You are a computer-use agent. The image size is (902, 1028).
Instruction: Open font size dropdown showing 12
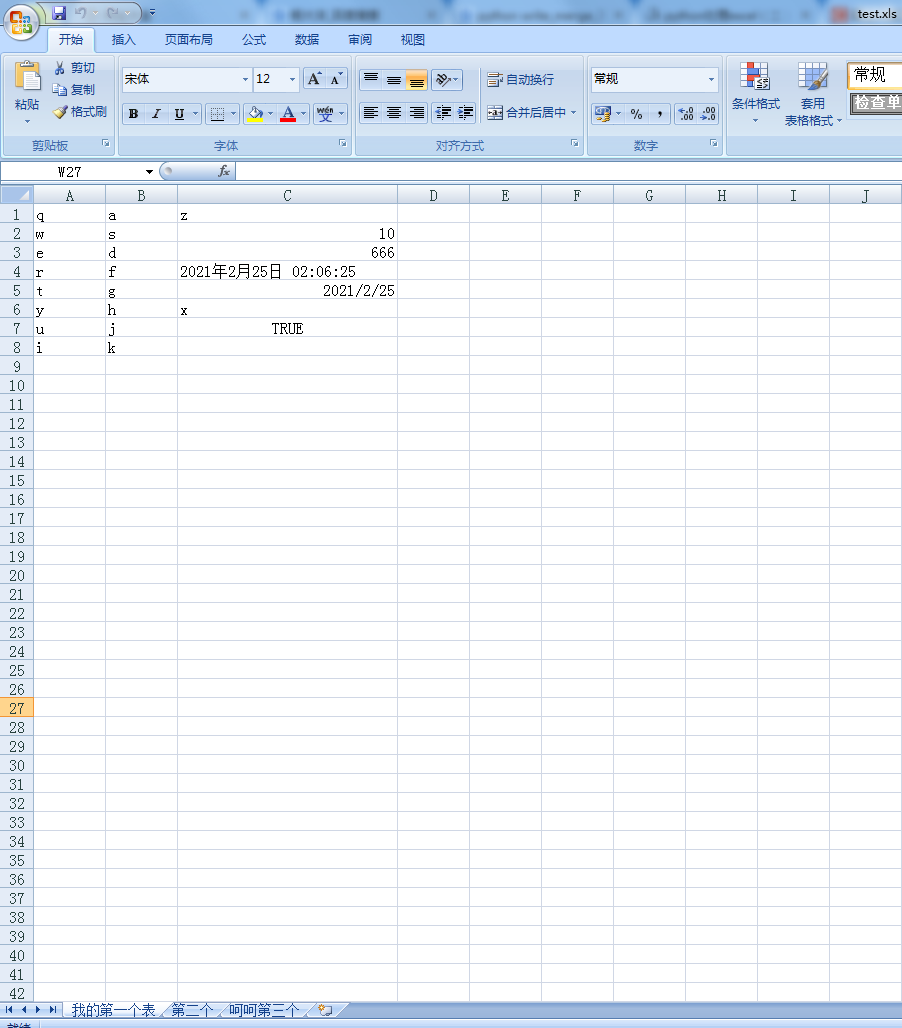[x=292, y=79]
